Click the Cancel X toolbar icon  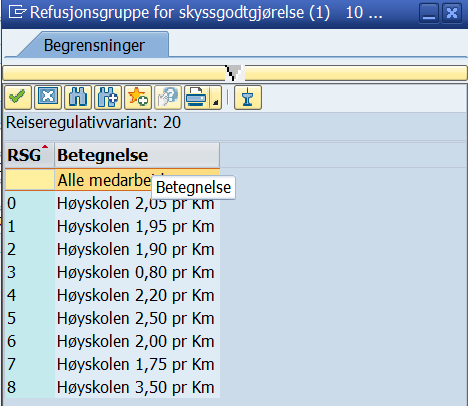pyautogui.click(x=48, y=97)
